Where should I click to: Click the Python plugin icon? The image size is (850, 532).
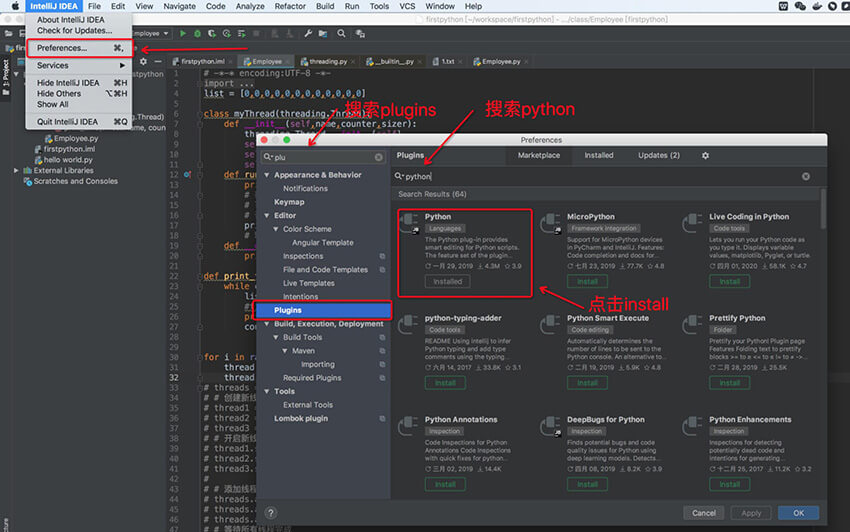[x=409, y=223]
